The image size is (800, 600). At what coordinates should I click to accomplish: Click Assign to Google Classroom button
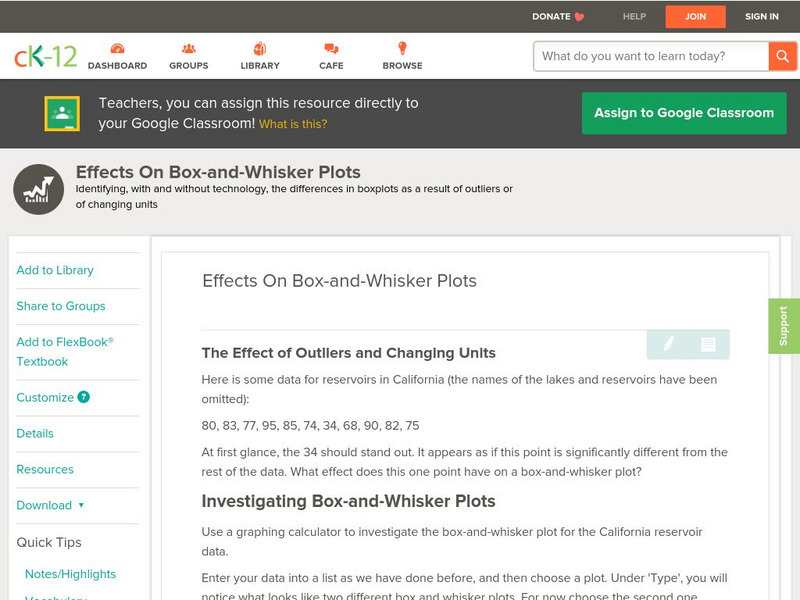click(684, 113)
